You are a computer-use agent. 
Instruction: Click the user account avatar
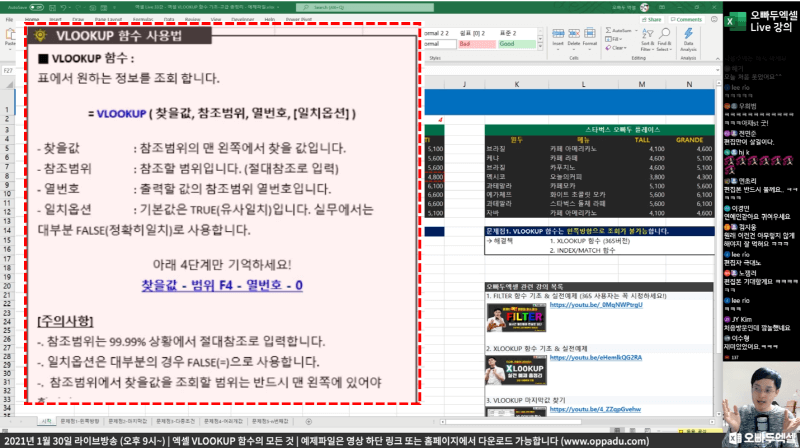644,7
